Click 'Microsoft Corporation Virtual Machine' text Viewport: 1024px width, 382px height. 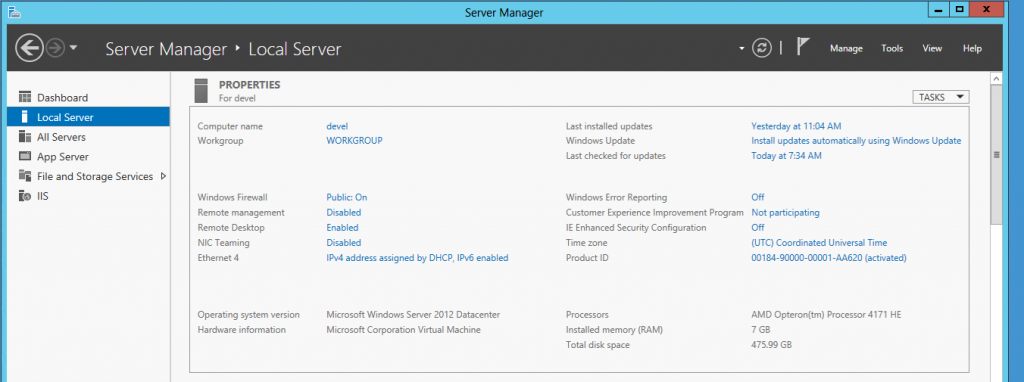(x=403, y=329)
